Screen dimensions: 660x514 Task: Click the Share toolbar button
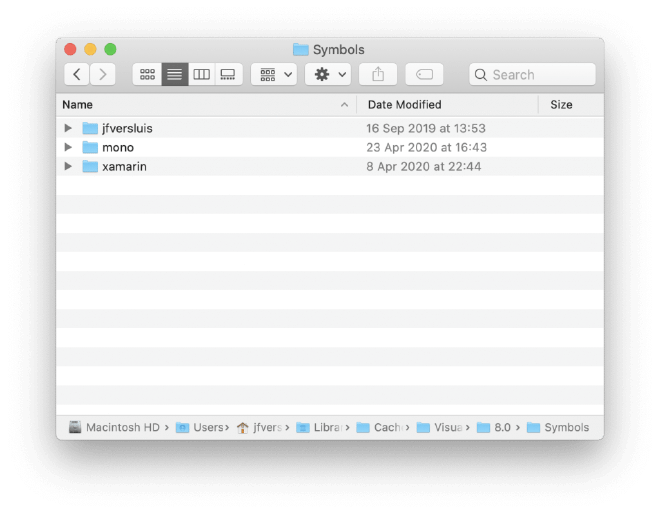[x=378, y=75]
